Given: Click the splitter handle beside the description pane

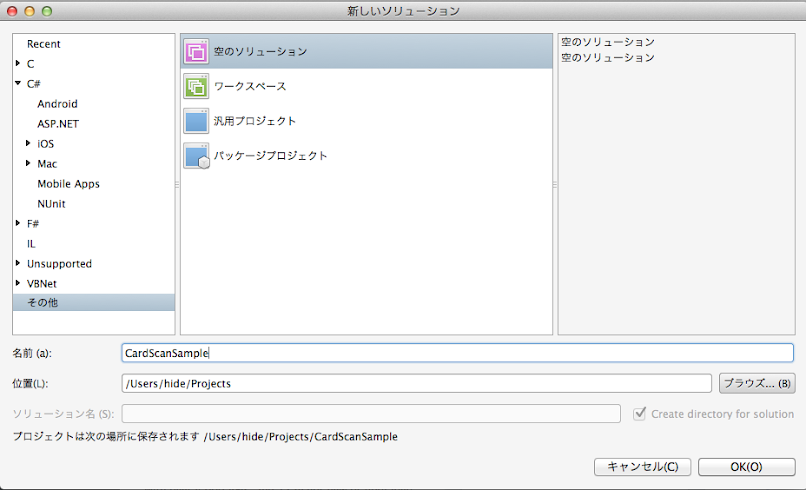Looking at the screenshot, I should [555, 184].
